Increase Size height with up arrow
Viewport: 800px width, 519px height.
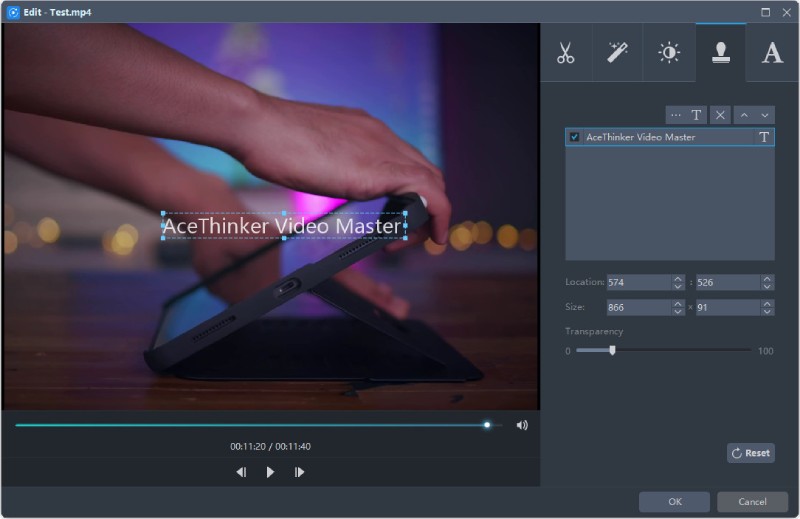click(767, 304)
